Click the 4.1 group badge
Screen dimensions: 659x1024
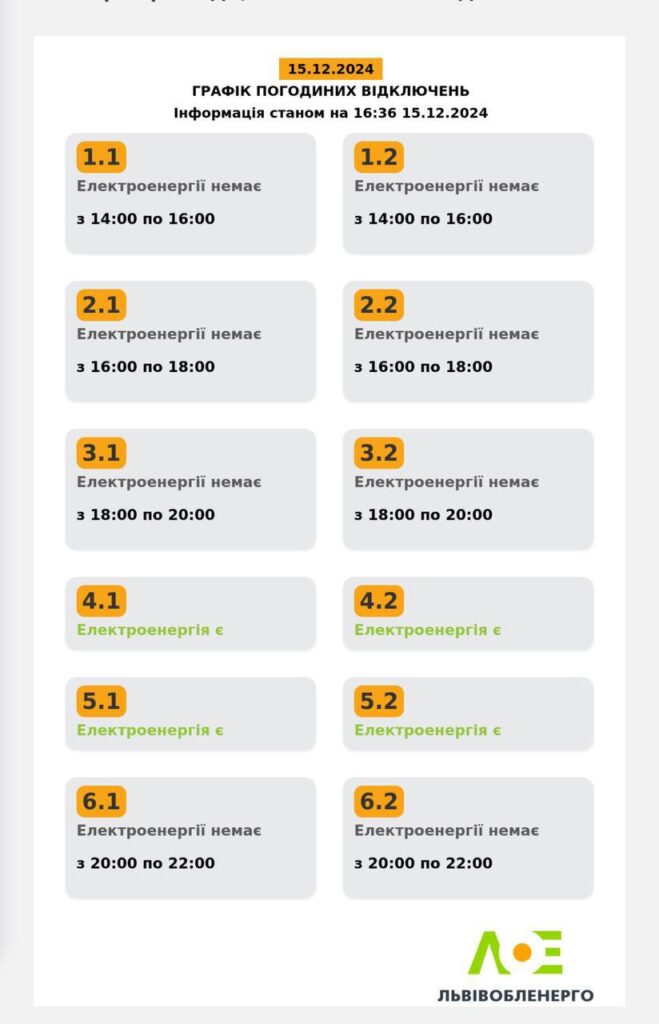pyautogui.click(x=101, y=601)
